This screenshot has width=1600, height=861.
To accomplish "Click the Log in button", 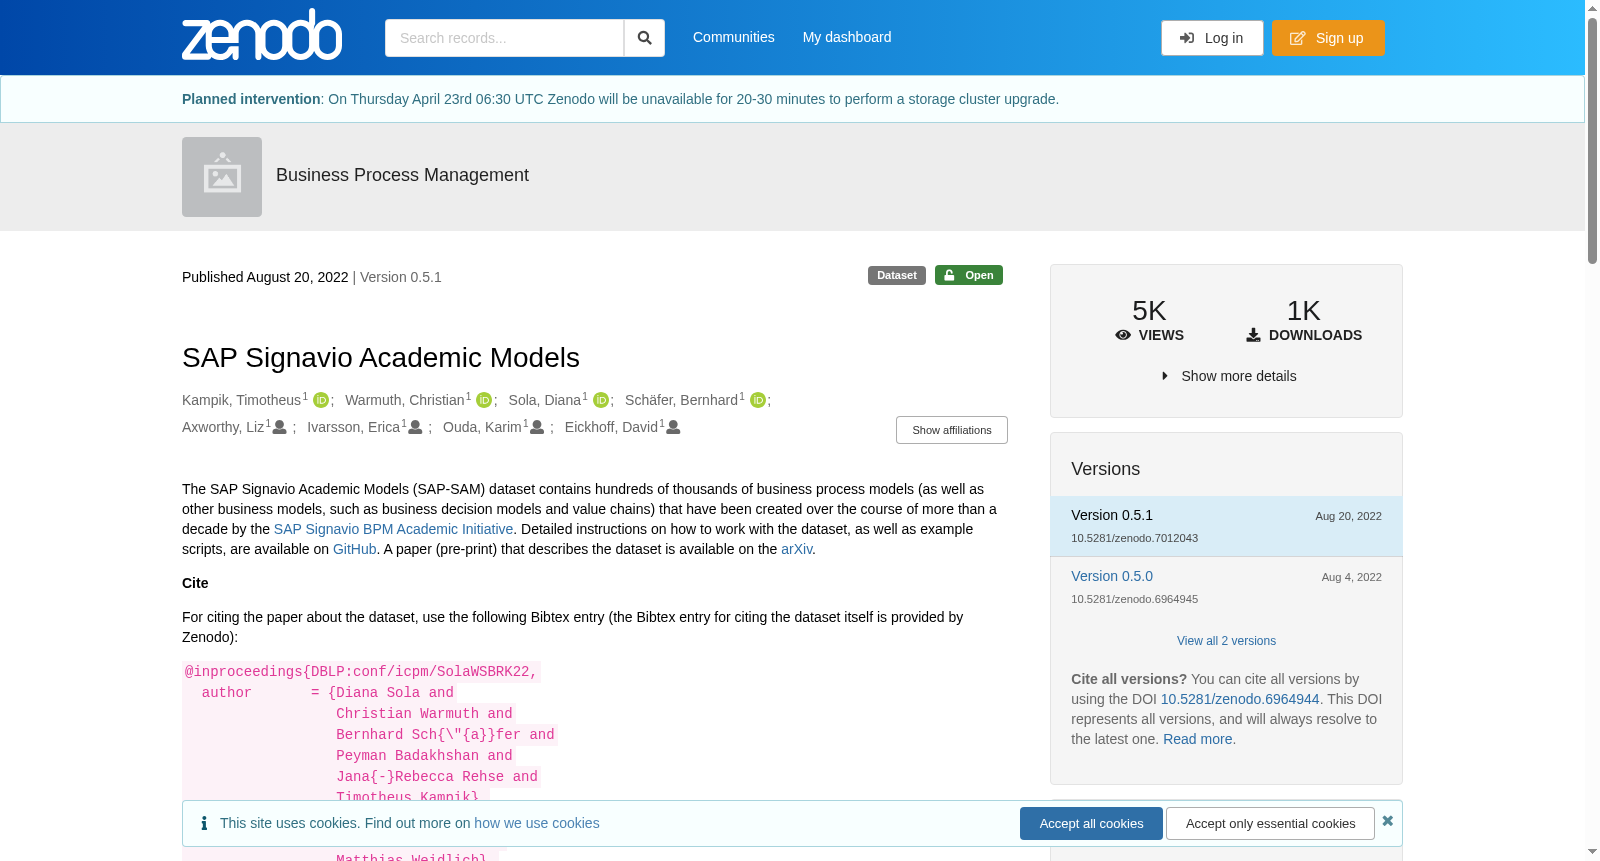I will click(1212, 38).
